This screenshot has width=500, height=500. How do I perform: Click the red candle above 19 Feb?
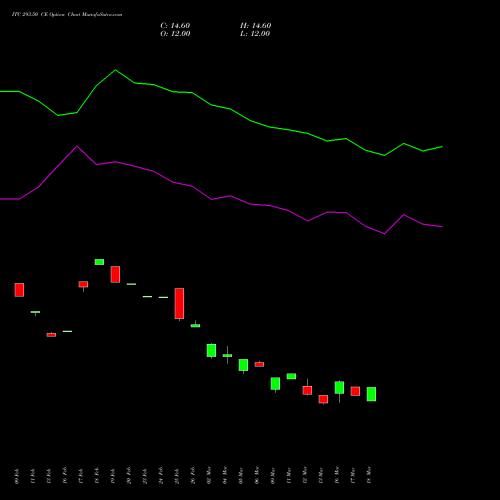(x=115, y=274)
